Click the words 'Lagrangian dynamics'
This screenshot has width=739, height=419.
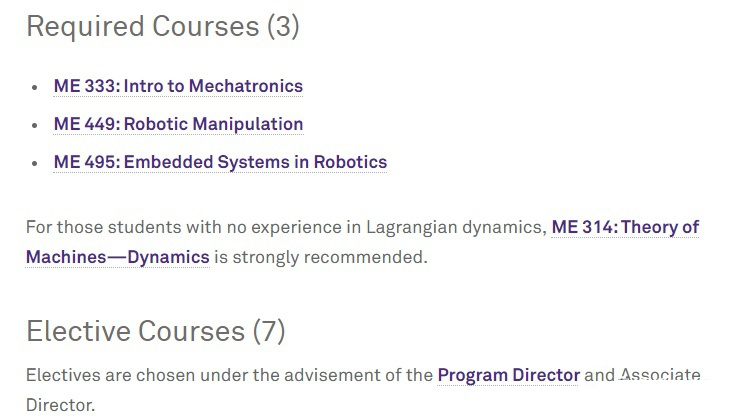click(x=456, y=227)
